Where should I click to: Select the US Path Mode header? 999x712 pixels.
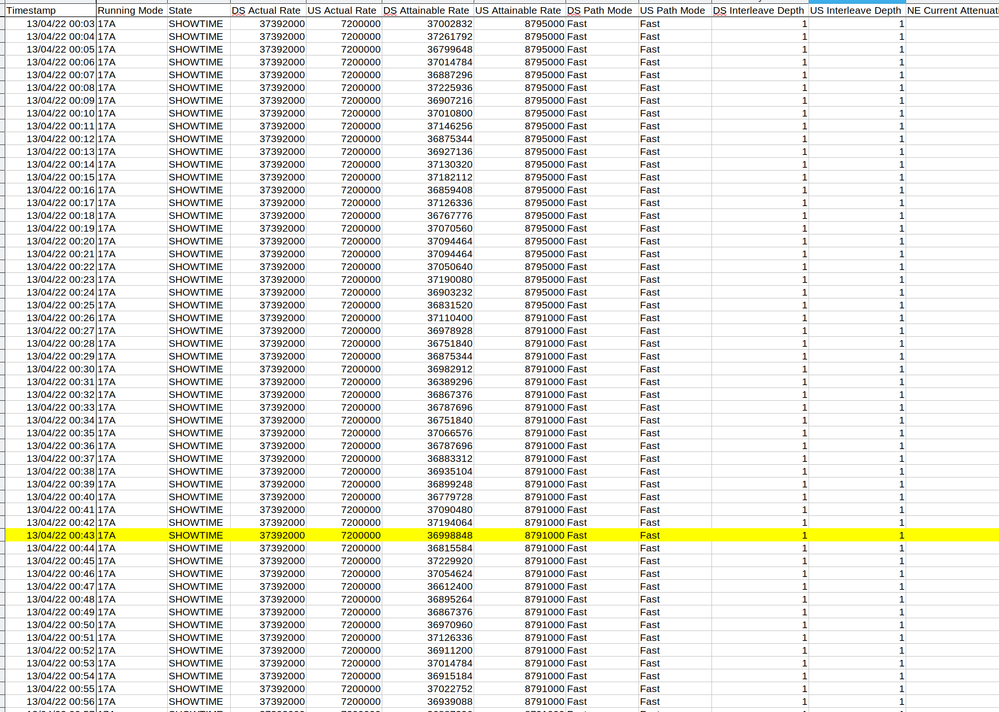(672, 10)
